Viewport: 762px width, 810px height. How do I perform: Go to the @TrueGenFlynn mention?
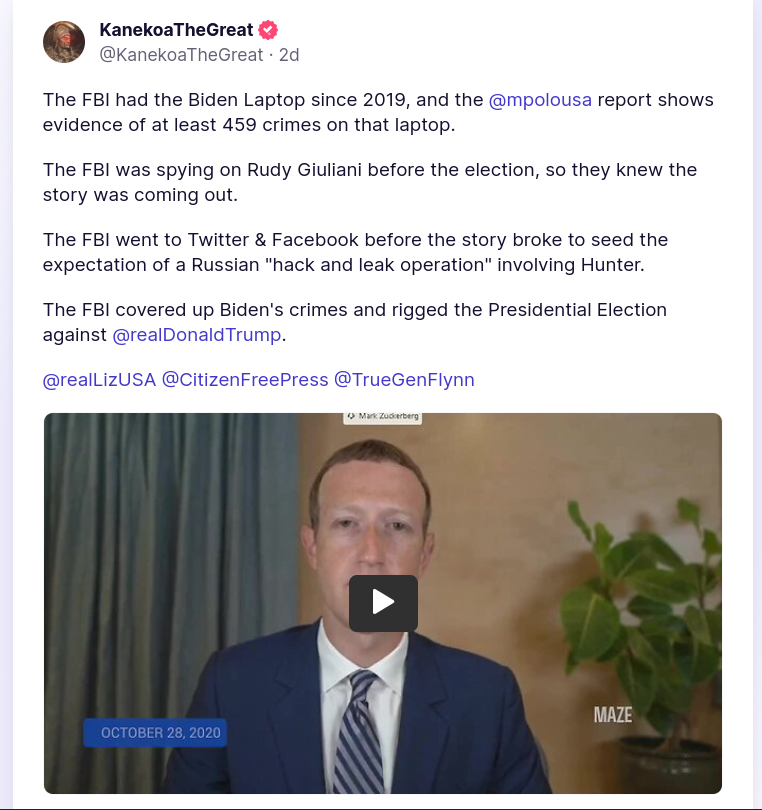pyautogui.click(x=404, y=380)
